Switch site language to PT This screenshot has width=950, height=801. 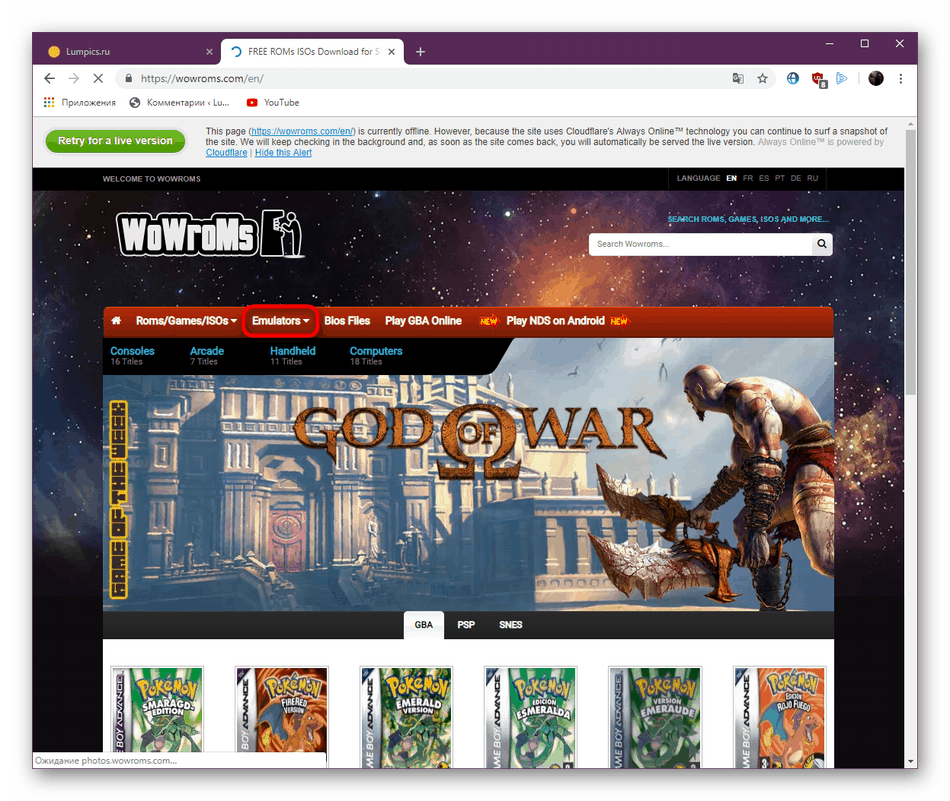click(779, 178)
